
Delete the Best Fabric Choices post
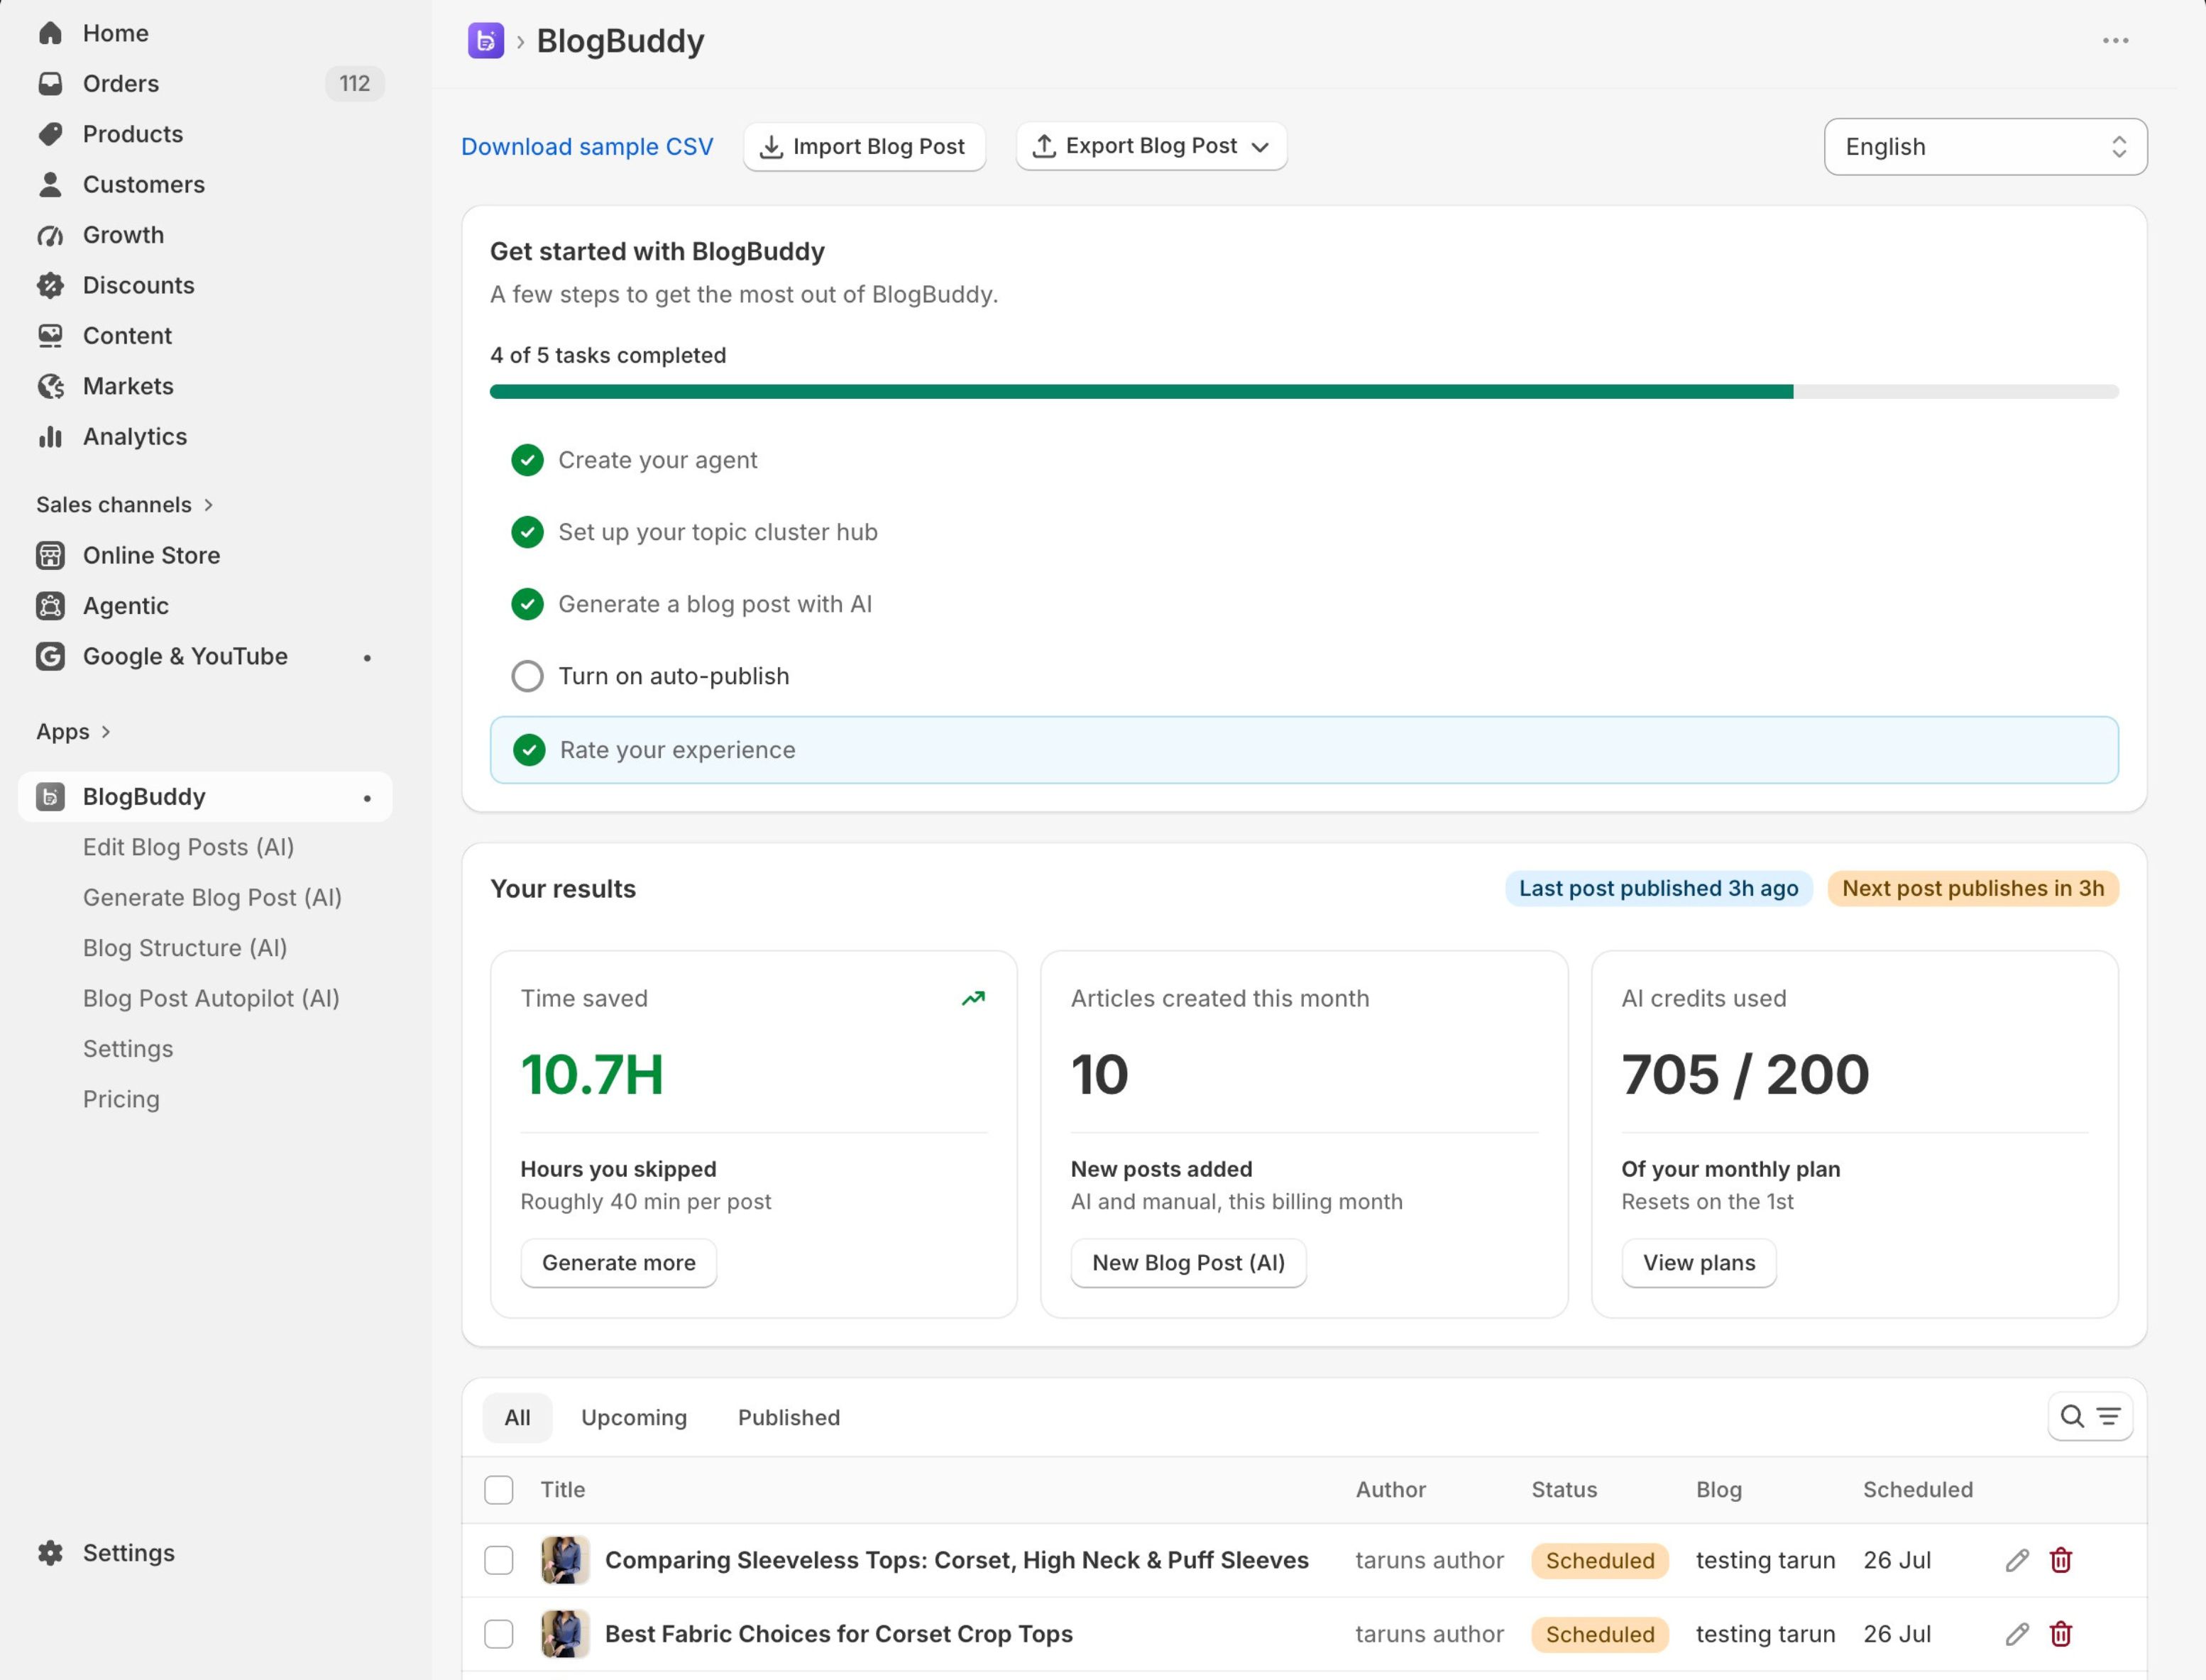point(2061,1634)
